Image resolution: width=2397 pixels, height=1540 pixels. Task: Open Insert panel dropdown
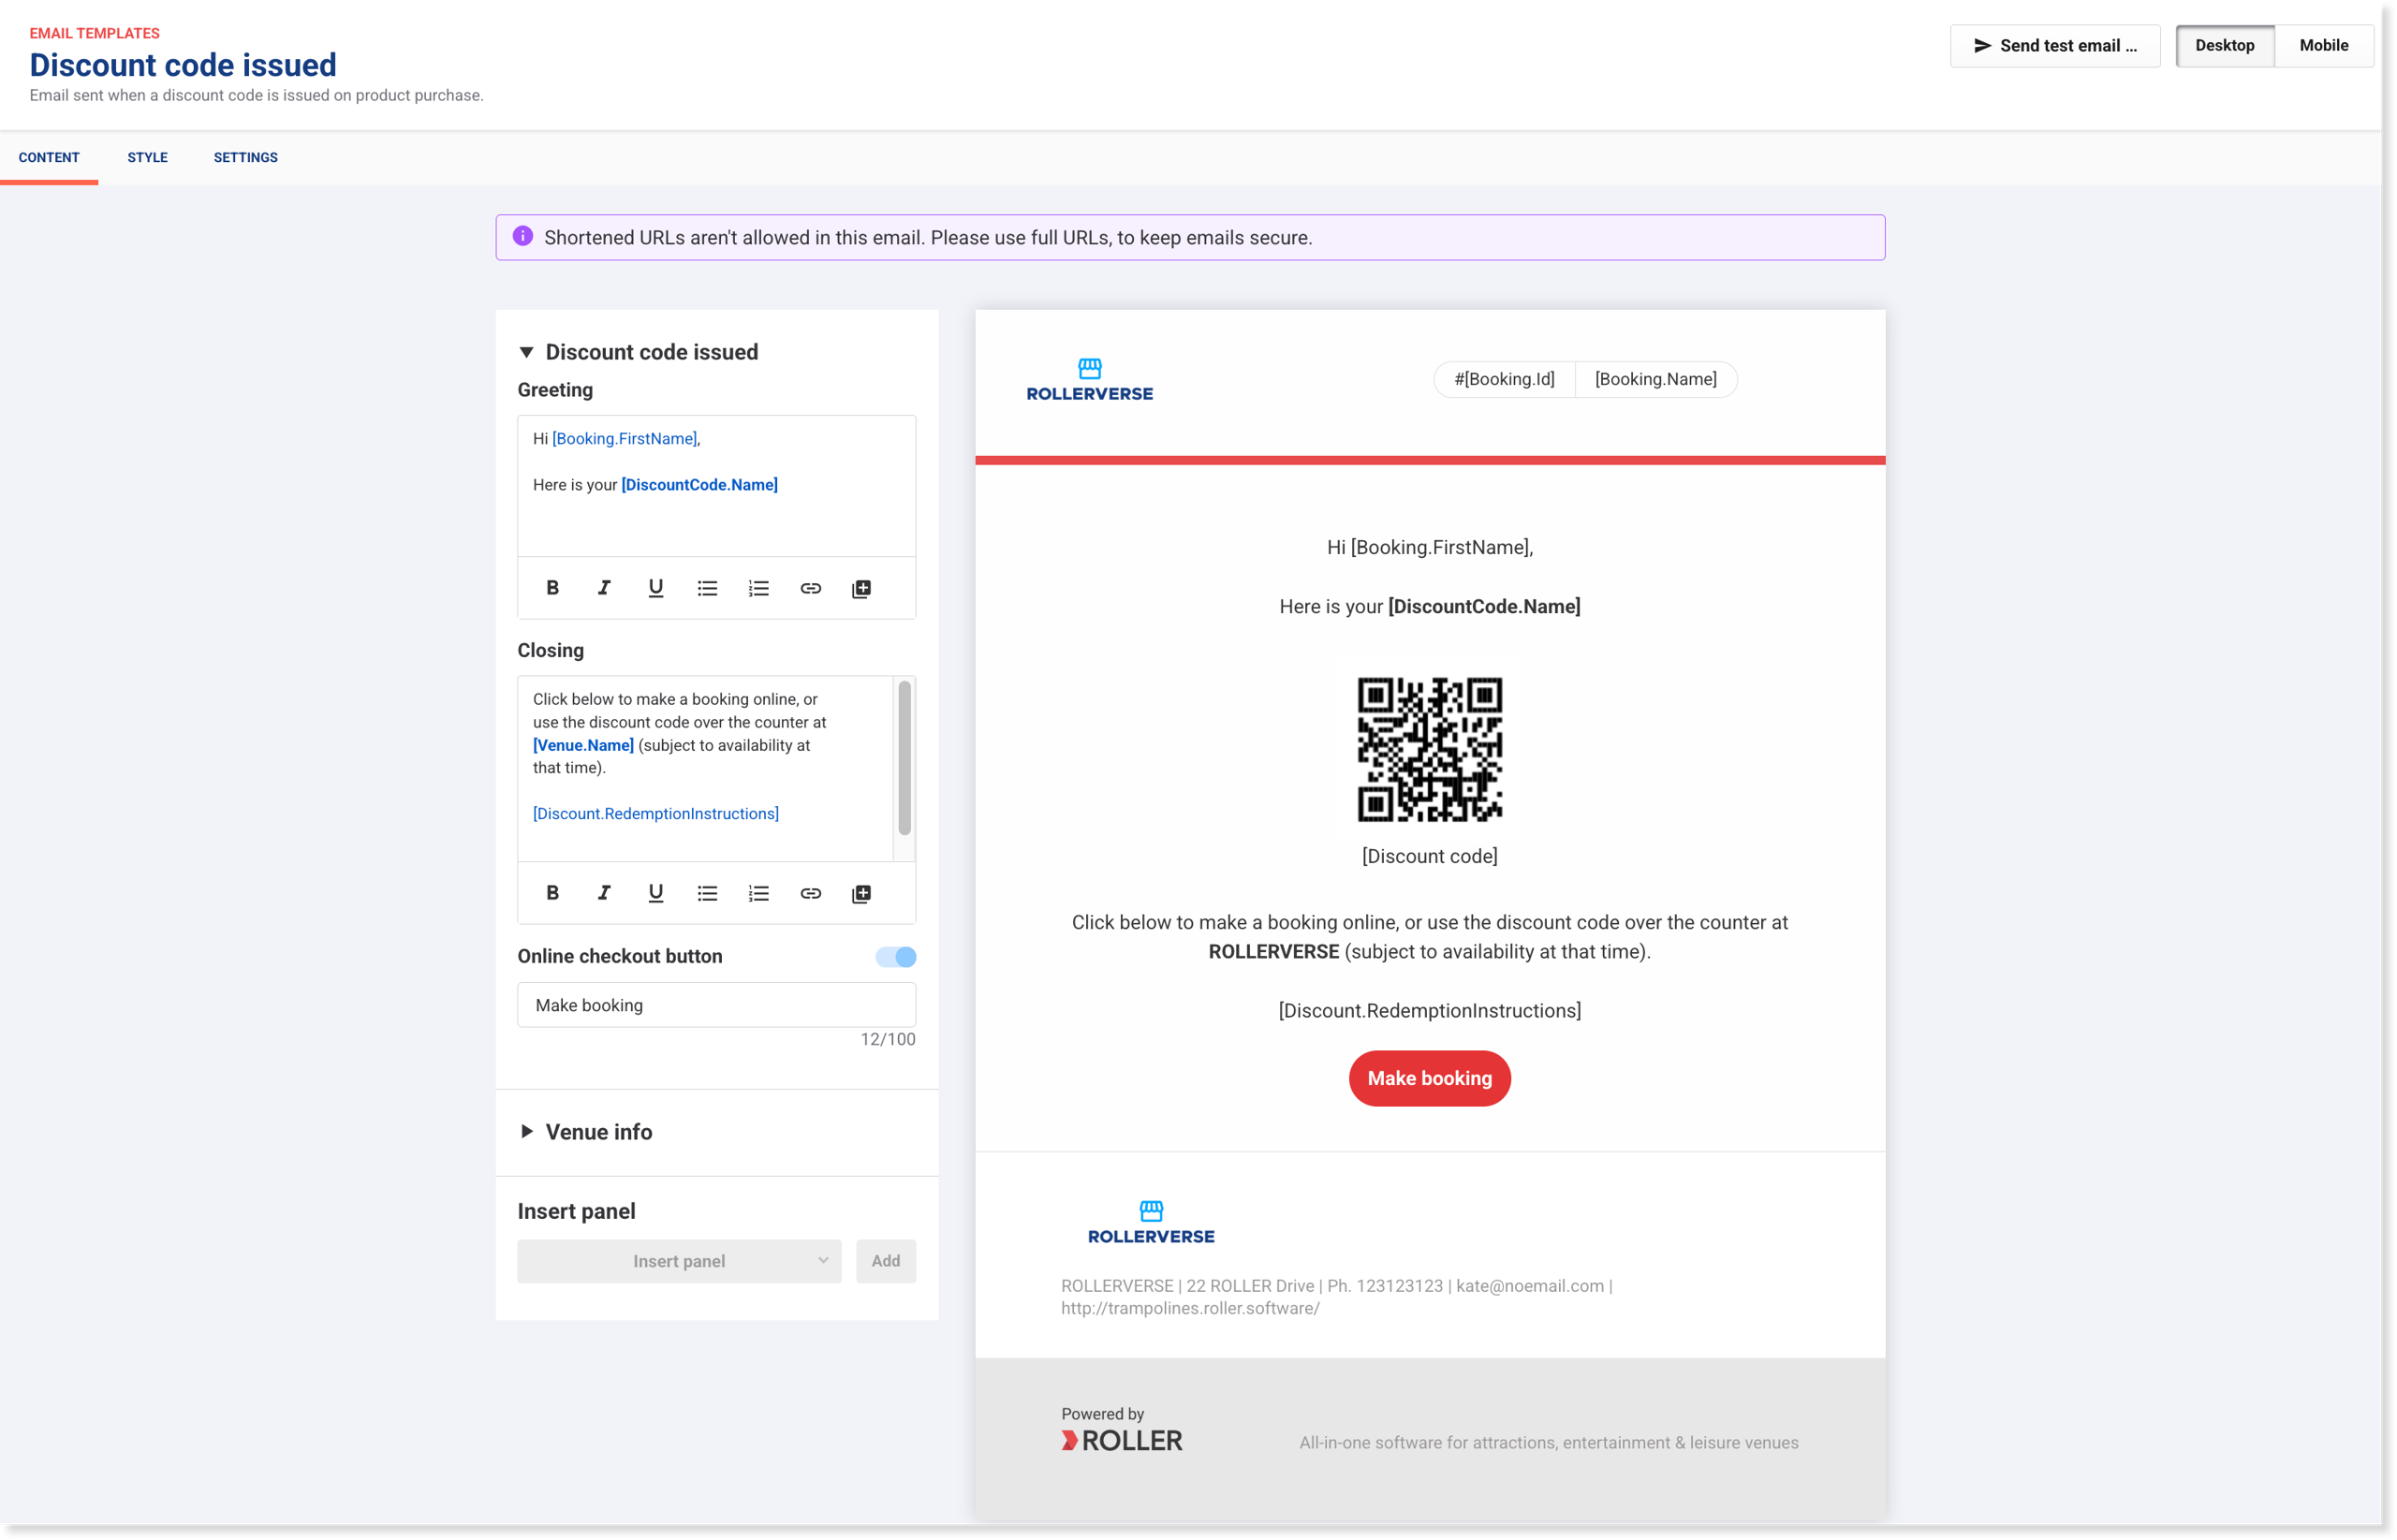click(679, 1261)
